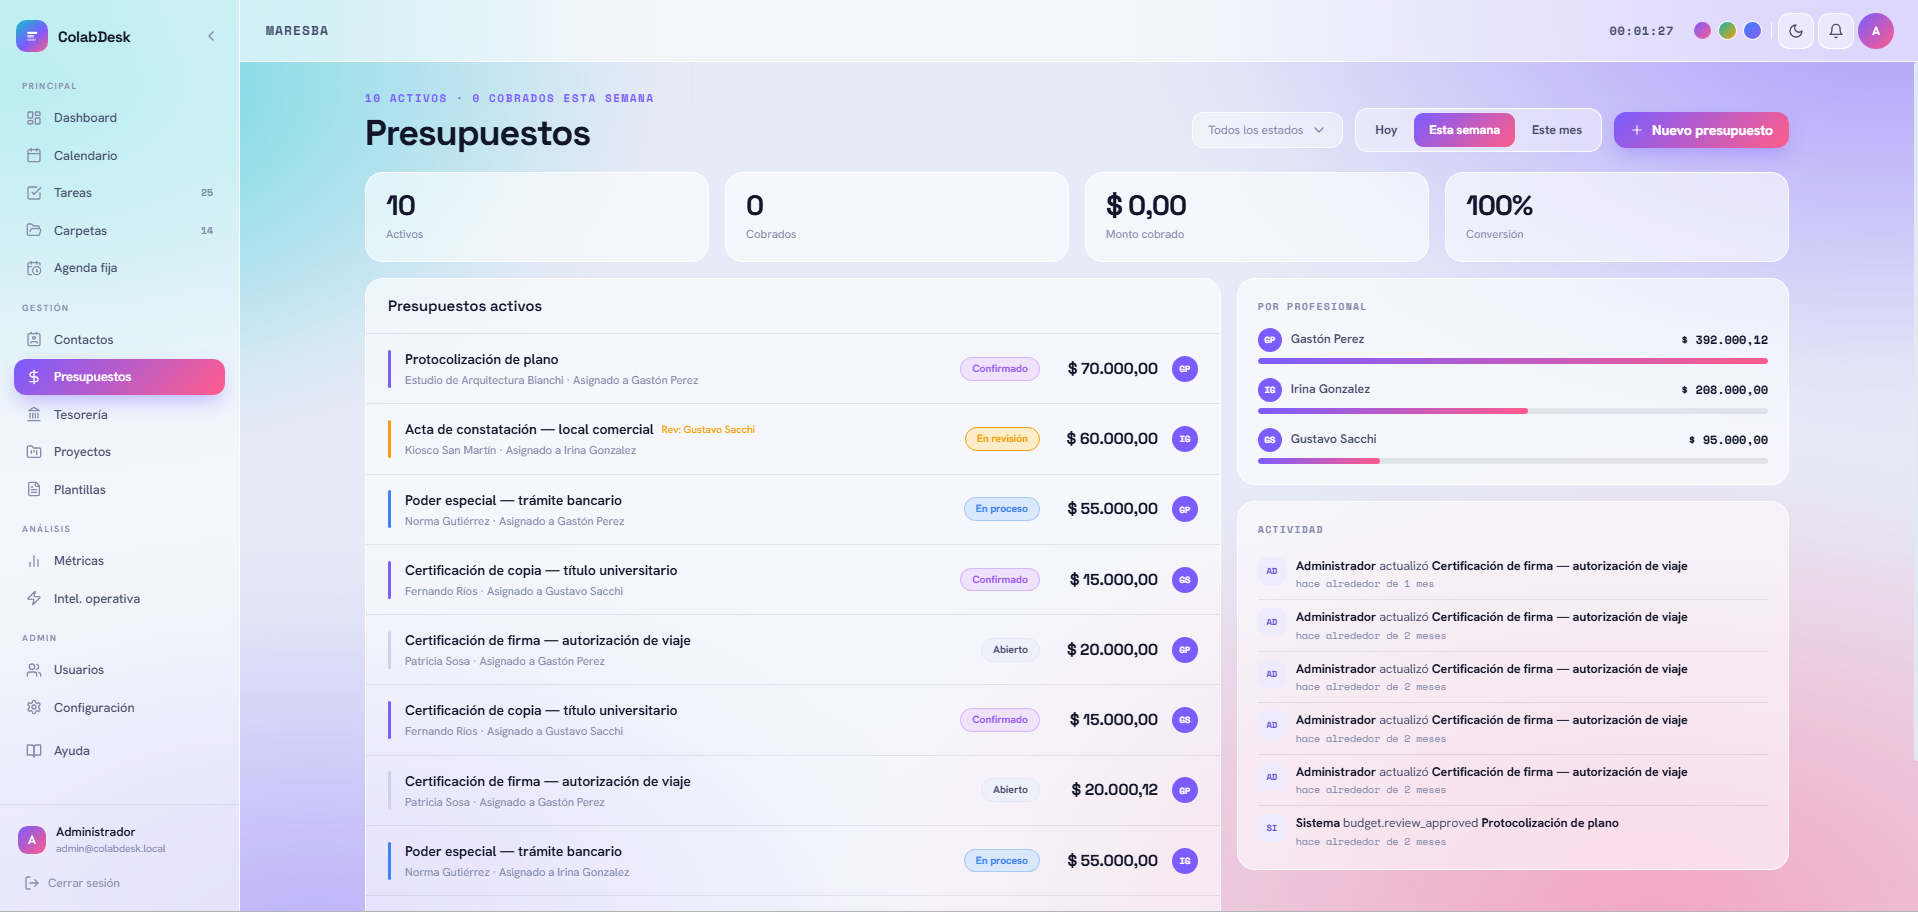Click Nuevo presupuesto button

click(x=1701, y=130)
